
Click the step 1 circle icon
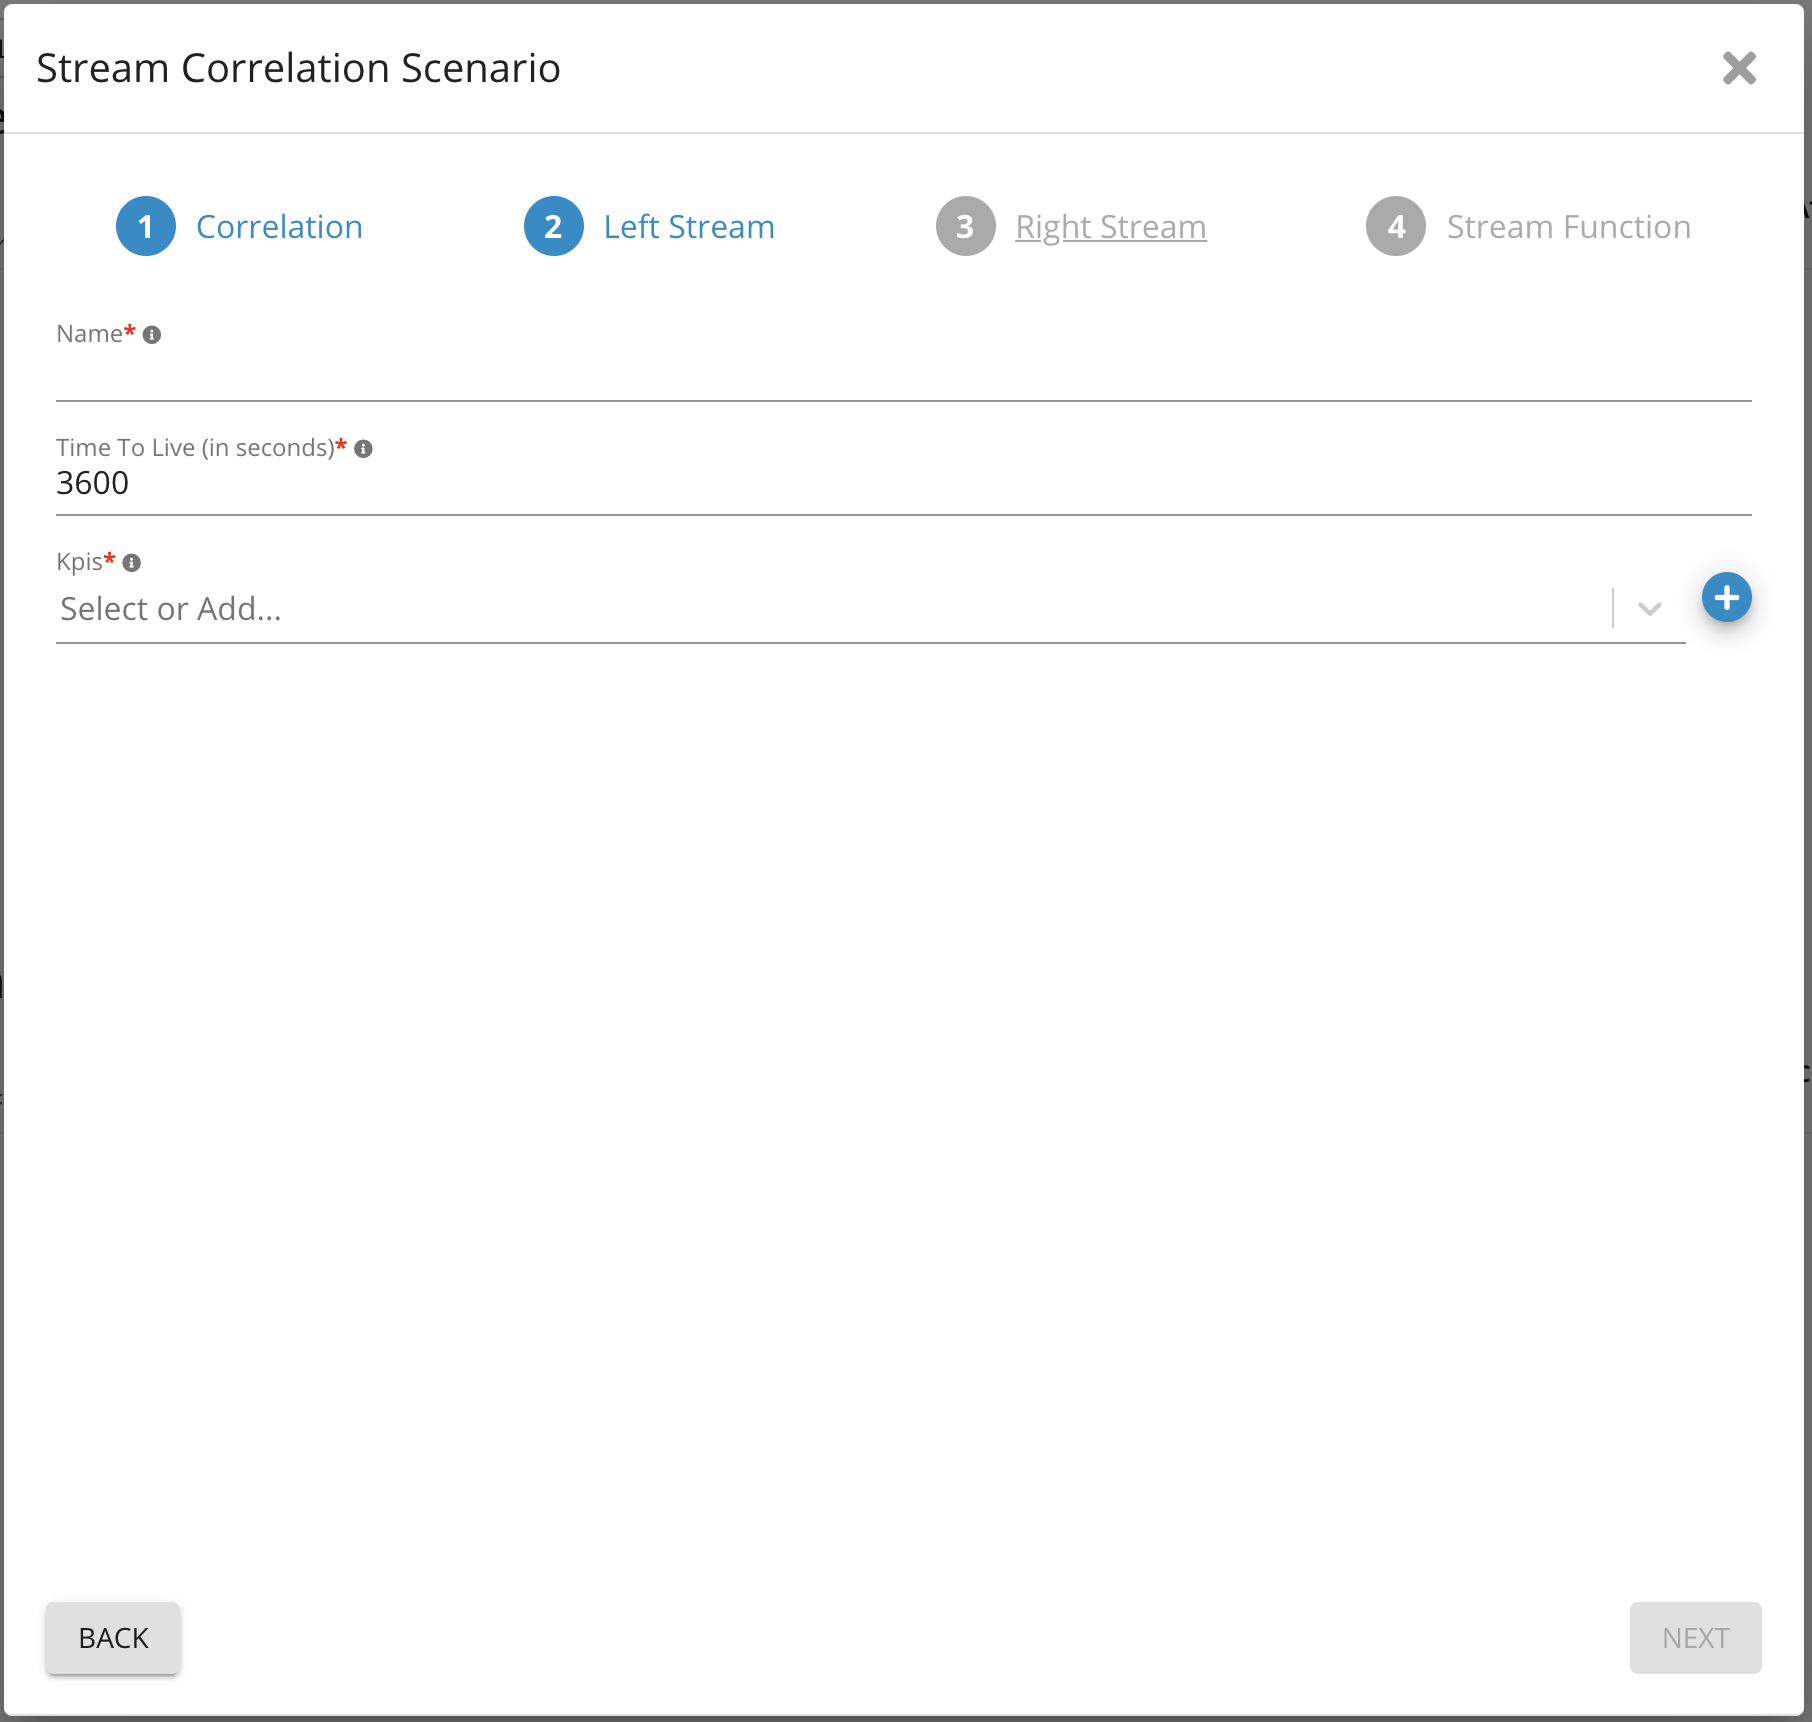(x=146, y=227)
